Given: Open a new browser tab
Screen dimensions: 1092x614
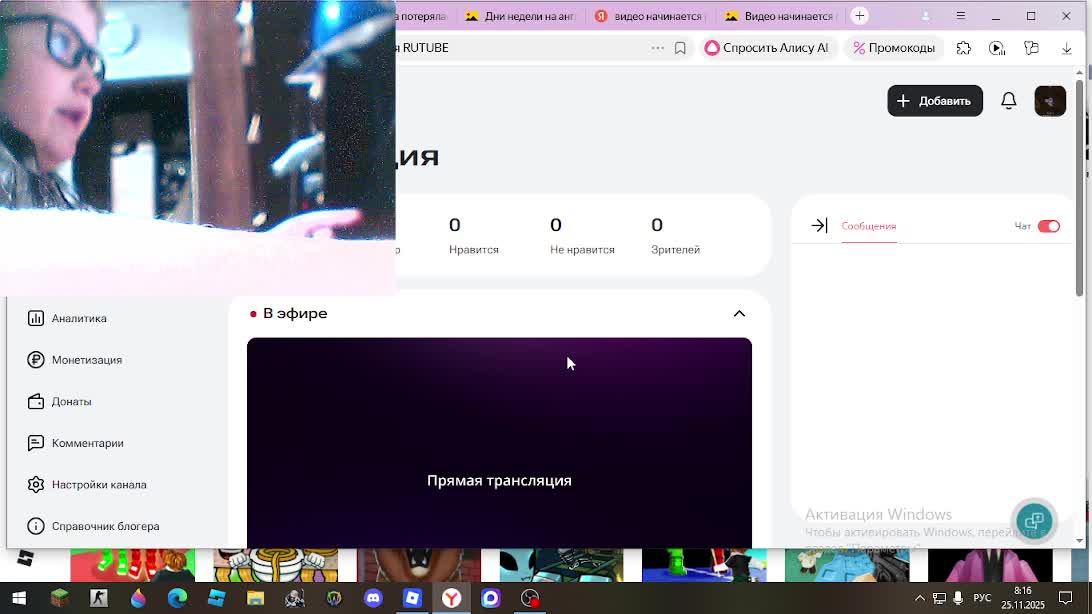Looking at the screenshot, I should click(859, 16).
